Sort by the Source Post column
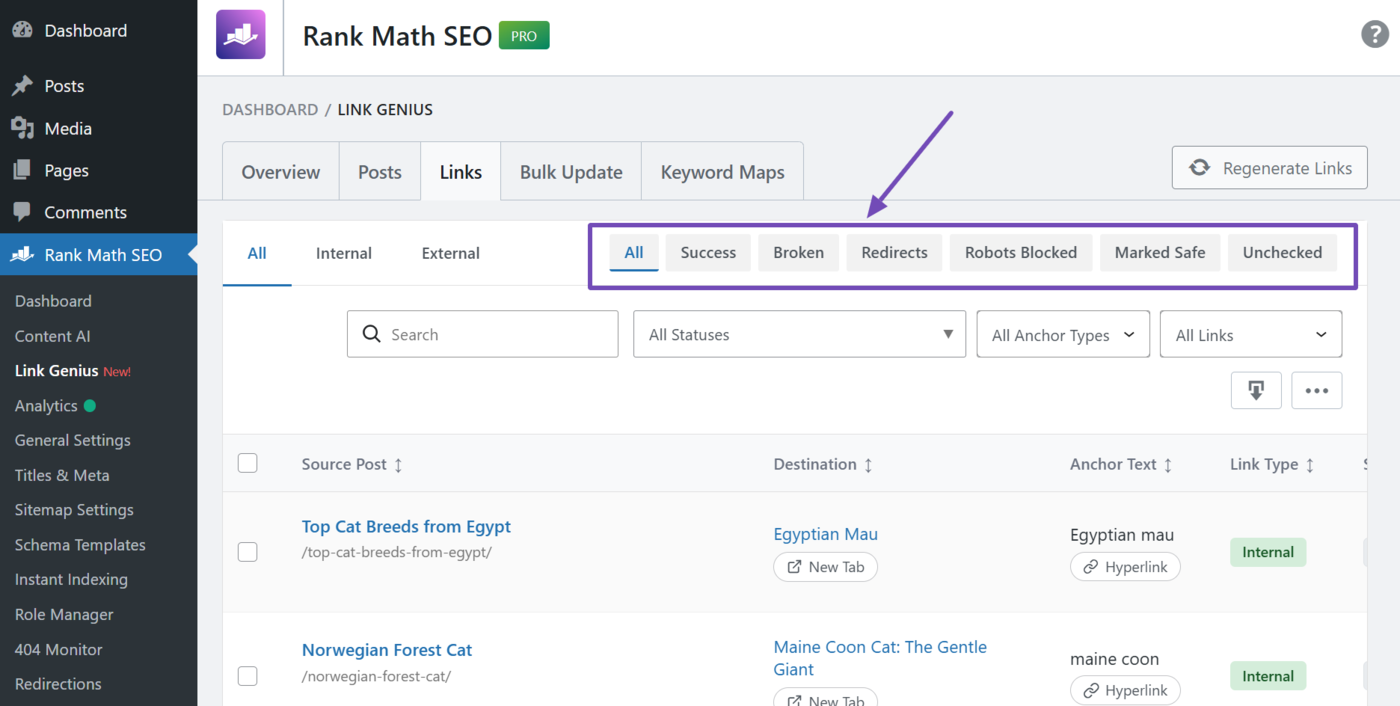Image resolution: width=1400 pixels, height=706 pixels. [x=397, y=464]
